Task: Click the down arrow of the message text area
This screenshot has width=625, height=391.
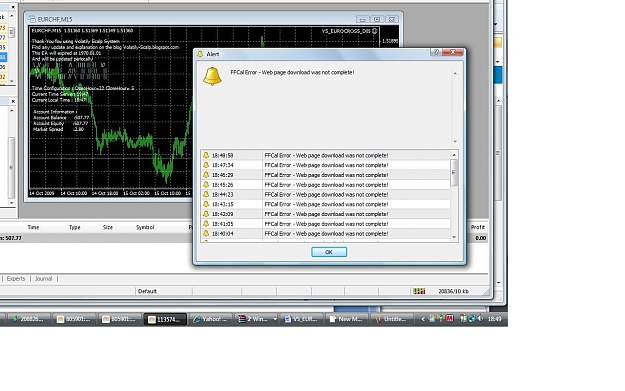Action: 455,141
